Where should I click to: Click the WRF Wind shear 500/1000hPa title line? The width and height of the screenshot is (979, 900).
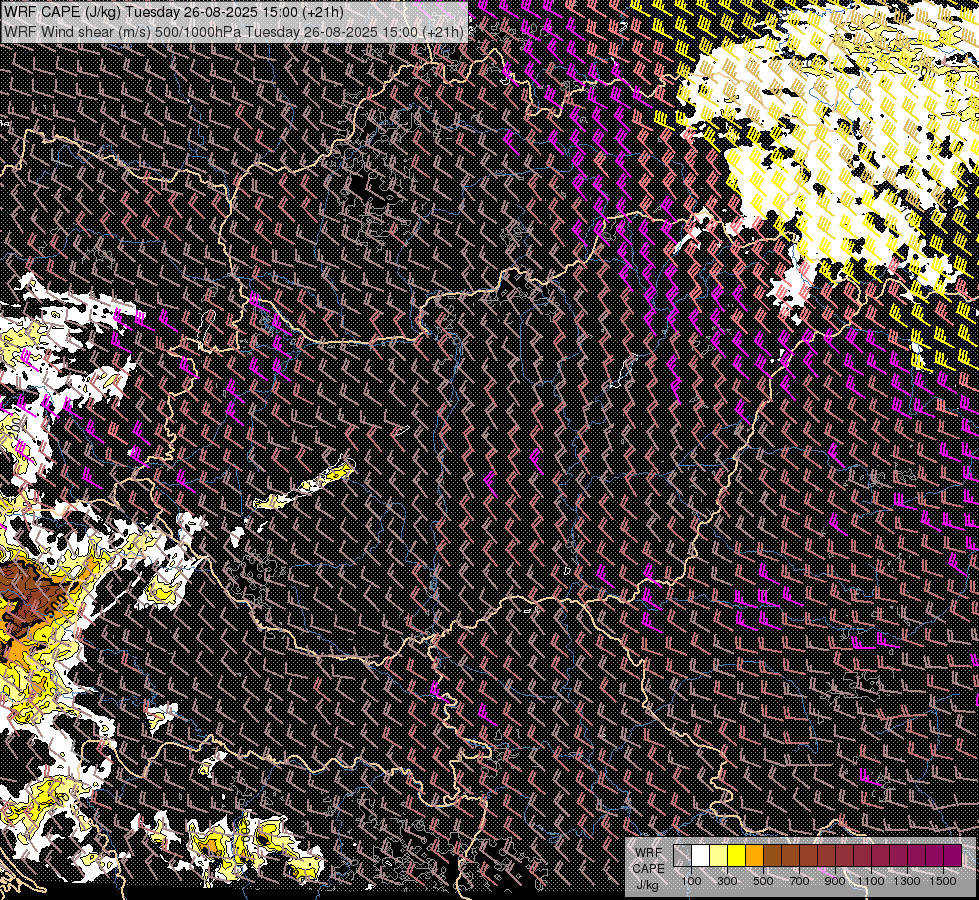[234, 32]
